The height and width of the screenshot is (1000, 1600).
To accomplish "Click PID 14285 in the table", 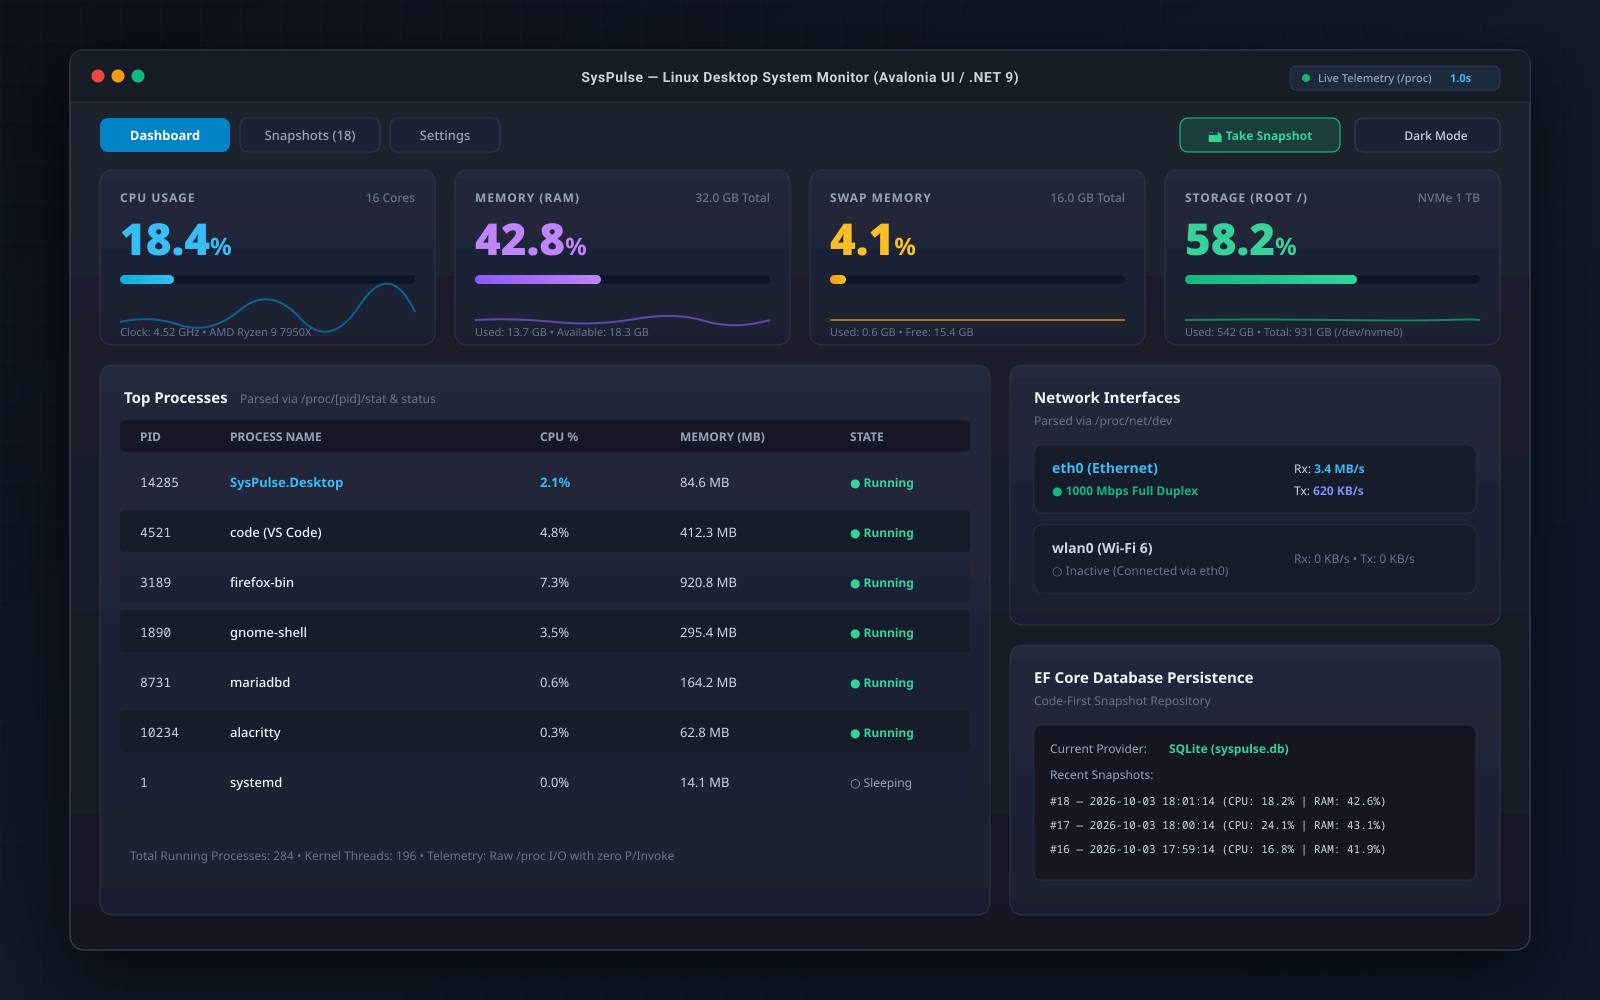I will click(x=159, y=482).
